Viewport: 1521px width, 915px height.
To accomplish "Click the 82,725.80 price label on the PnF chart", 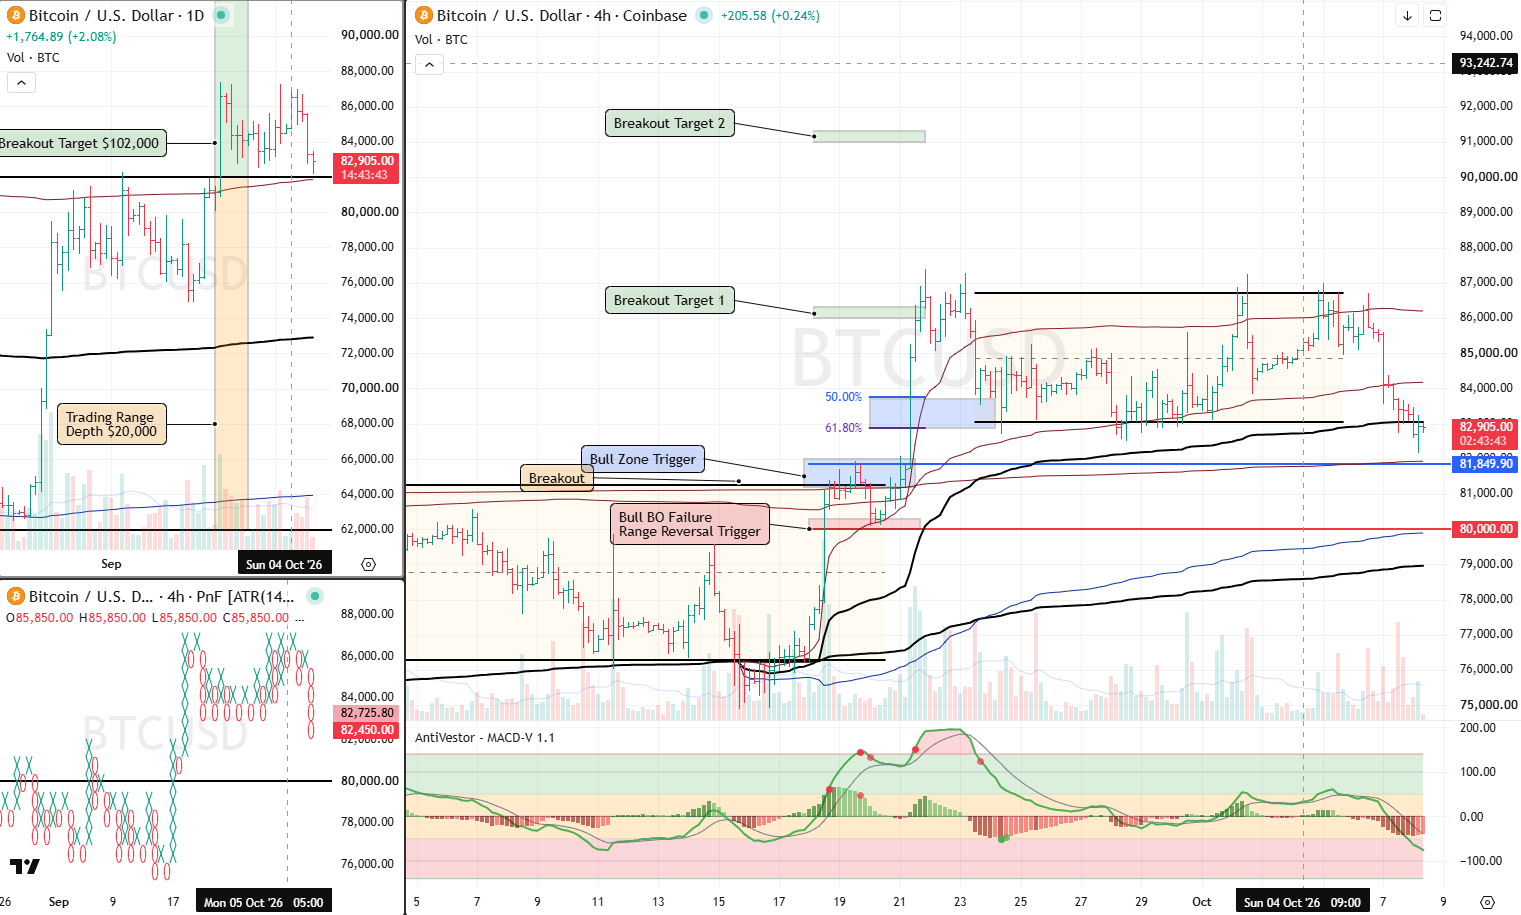I will pos(367,713).
